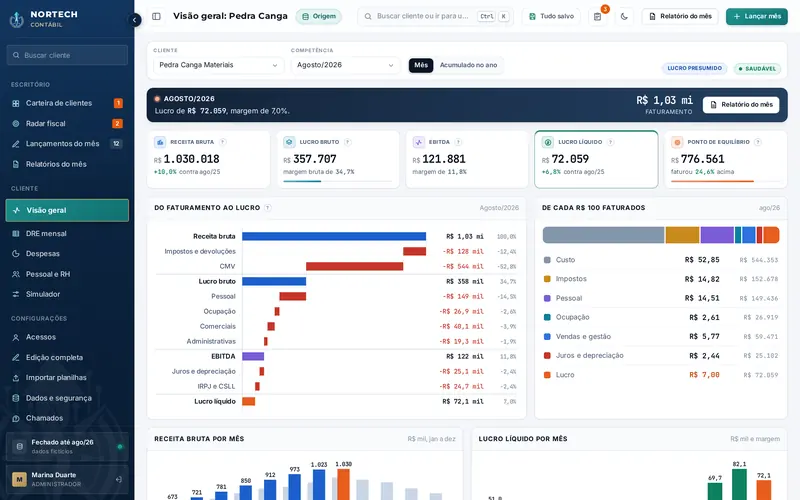The height and width of the screenshot is (500, 800).
Task: Click the 'R$ 52,85' Custo value
Action: (x=702, y=260)
